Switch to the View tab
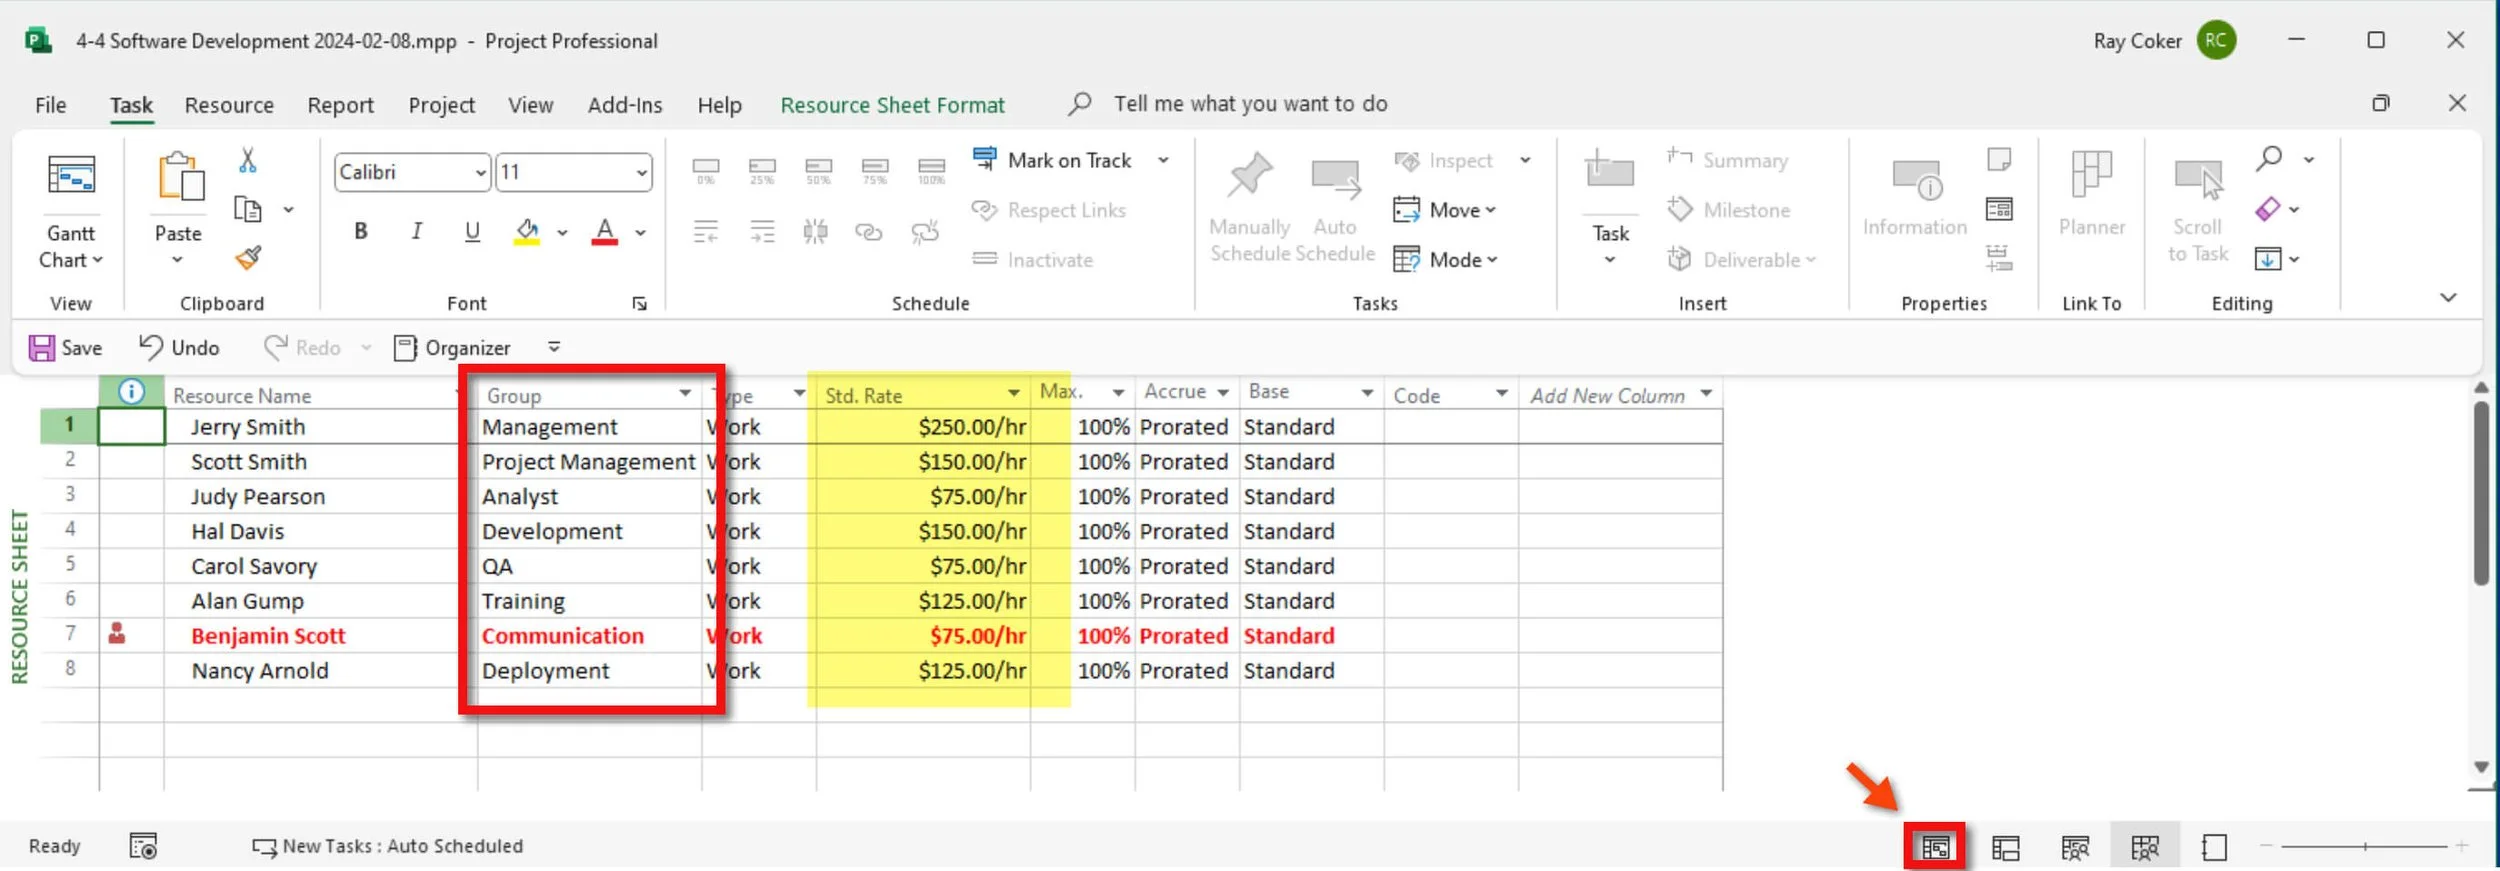The width and height of the screenshot is (2500, 871). 530,105
